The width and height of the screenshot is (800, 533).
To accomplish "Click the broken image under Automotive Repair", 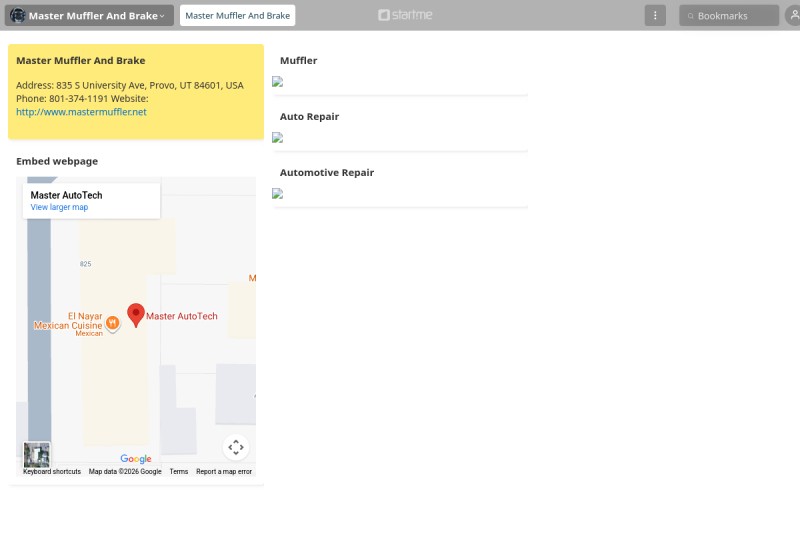I will coord(278,194).
